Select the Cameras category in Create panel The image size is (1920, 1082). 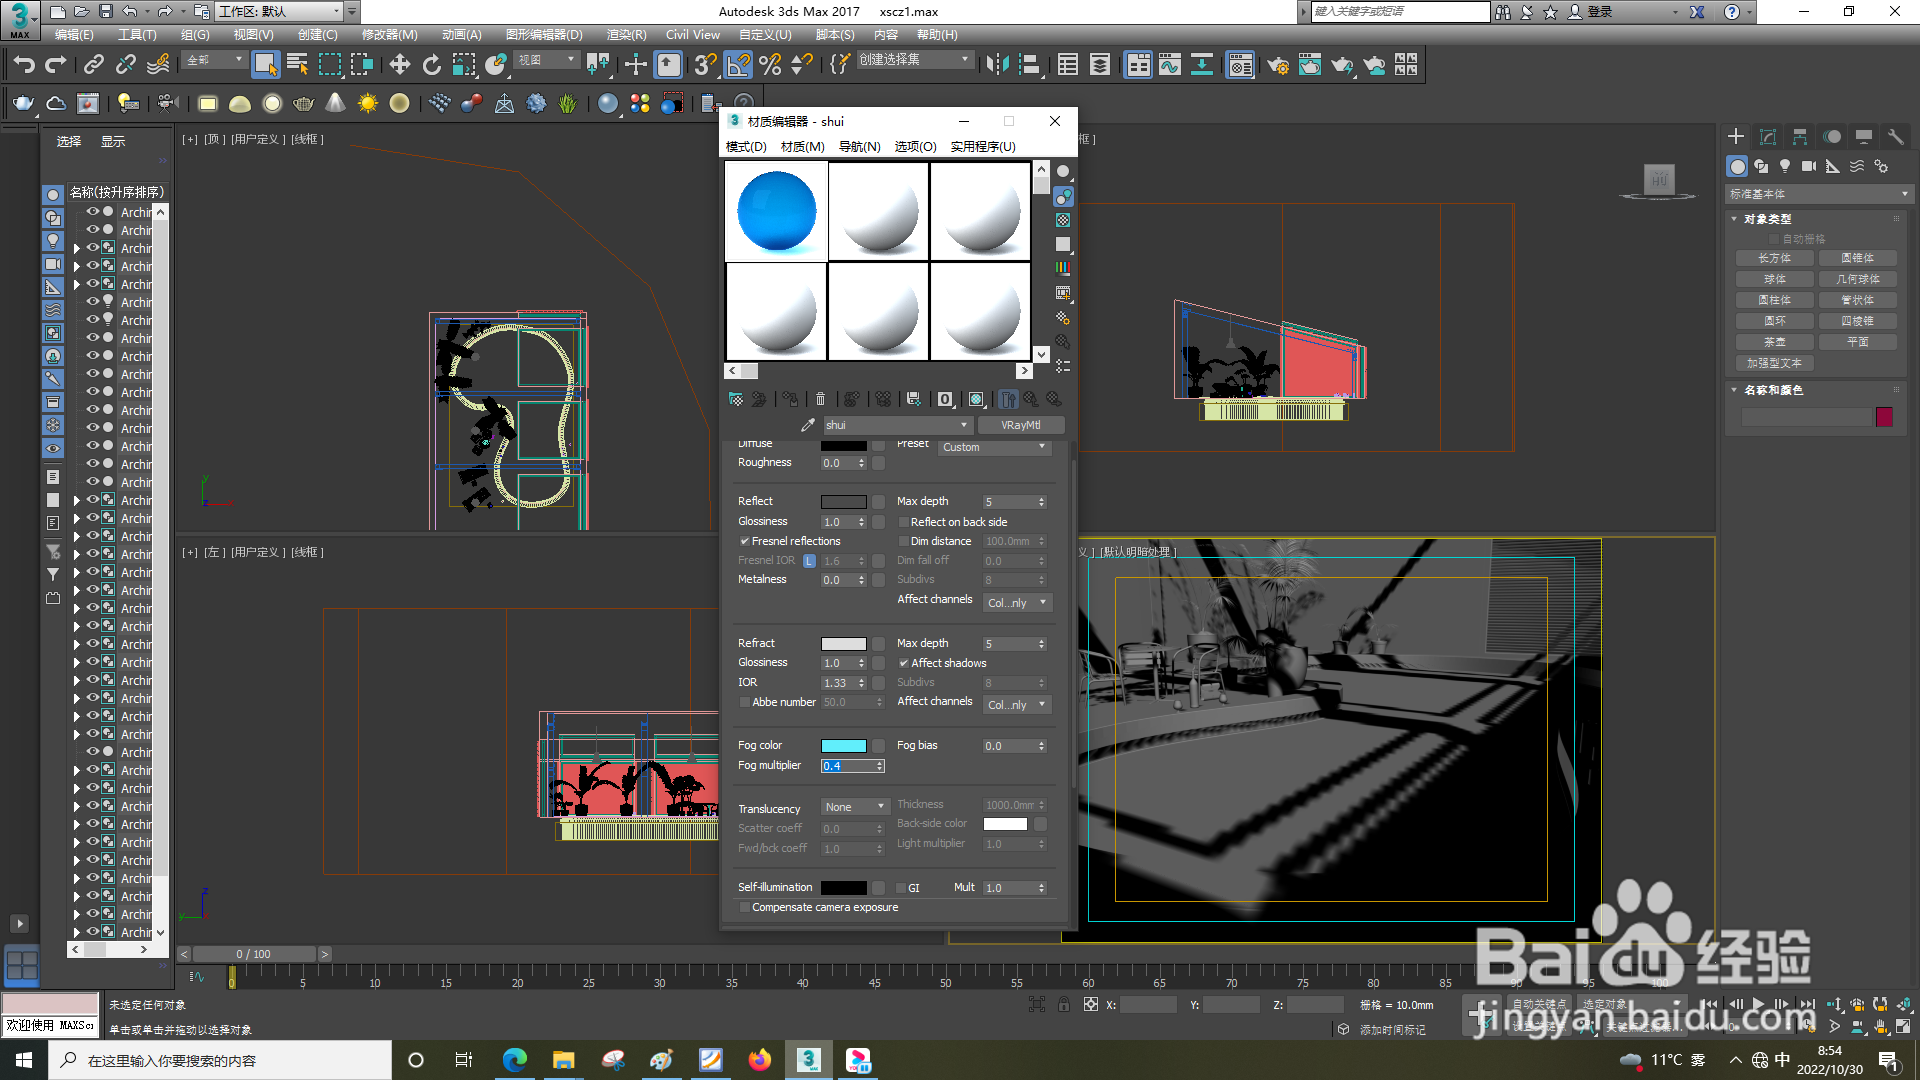(x=1809, y=166)
